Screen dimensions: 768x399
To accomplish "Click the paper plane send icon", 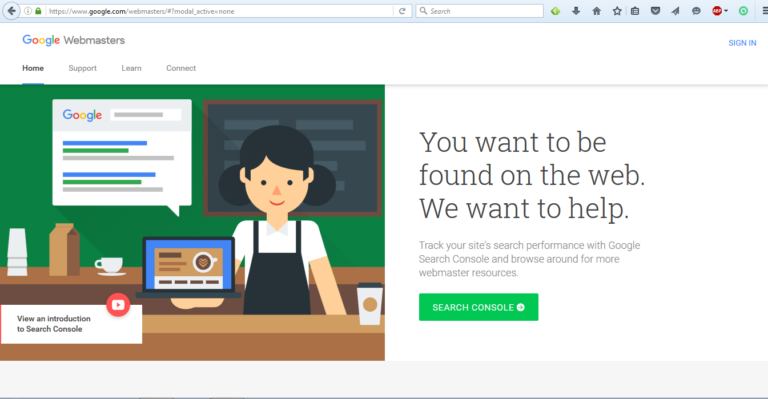I will coord(675,11).
